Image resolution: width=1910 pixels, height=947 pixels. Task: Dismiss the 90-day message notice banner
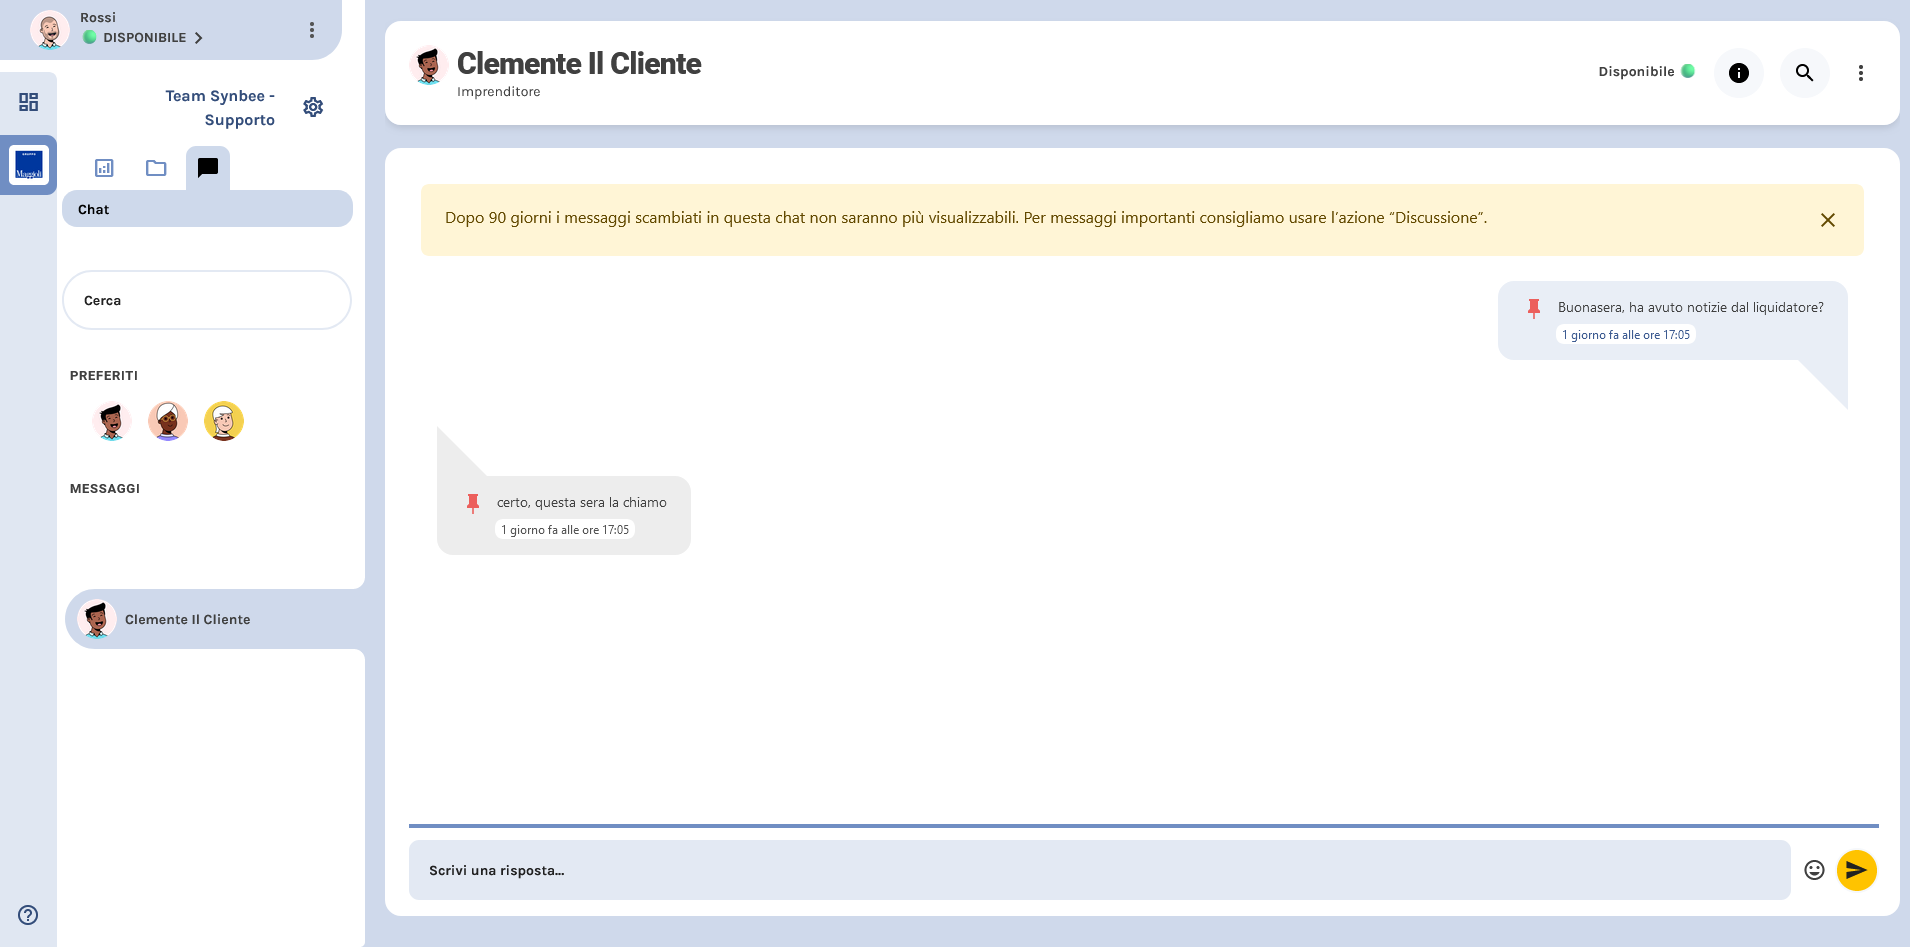(x=1829, y=219)
